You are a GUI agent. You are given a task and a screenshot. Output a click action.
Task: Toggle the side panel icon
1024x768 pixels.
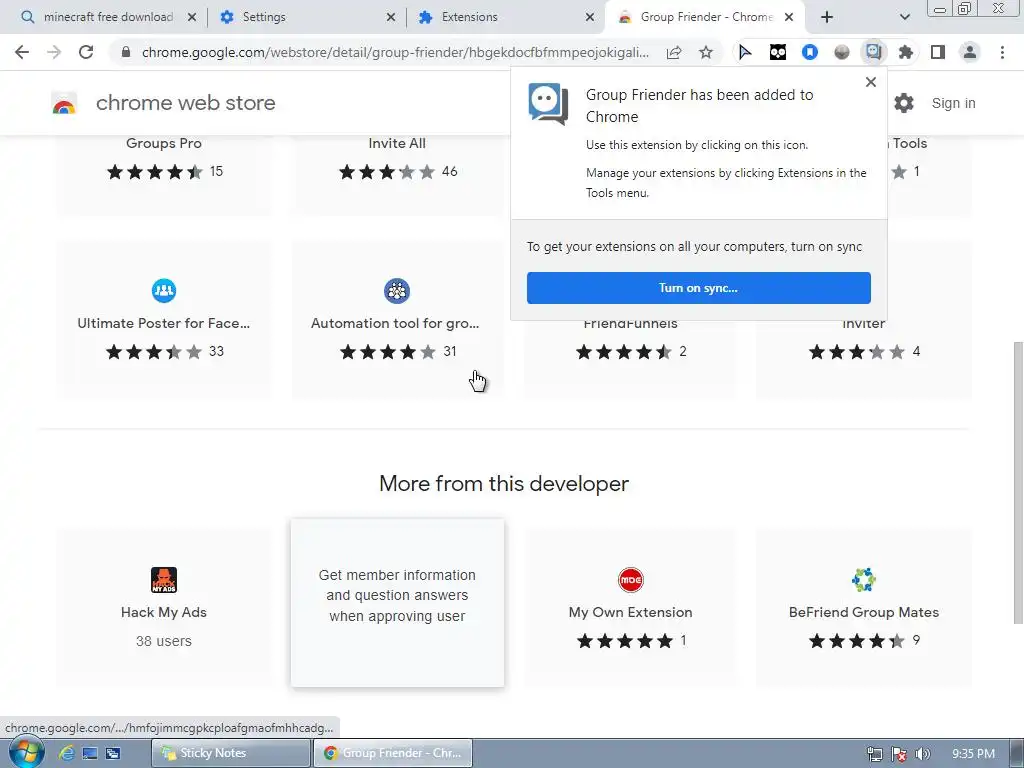(x=938, y=52)
